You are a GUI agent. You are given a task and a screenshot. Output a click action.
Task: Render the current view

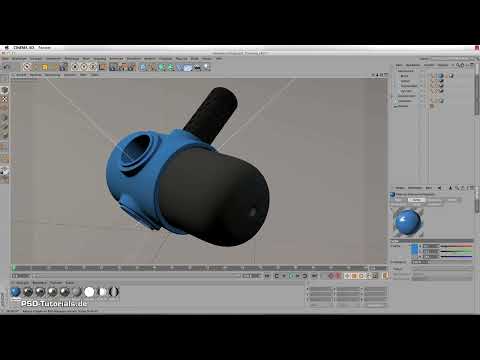coord(113,67)
